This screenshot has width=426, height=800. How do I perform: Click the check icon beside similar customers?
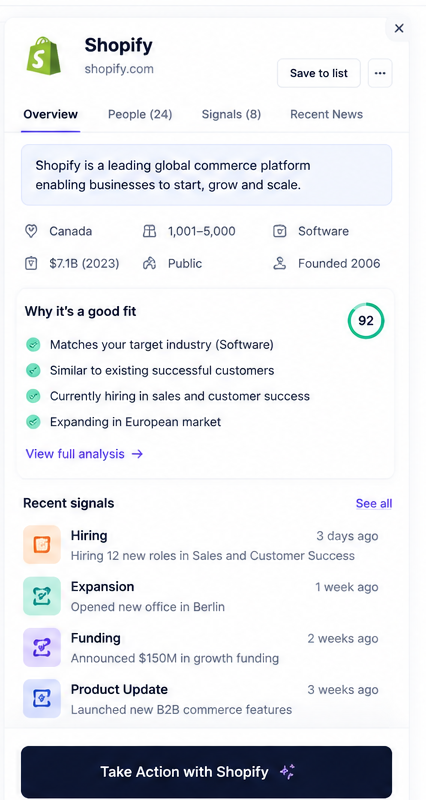tap(33, 370)
